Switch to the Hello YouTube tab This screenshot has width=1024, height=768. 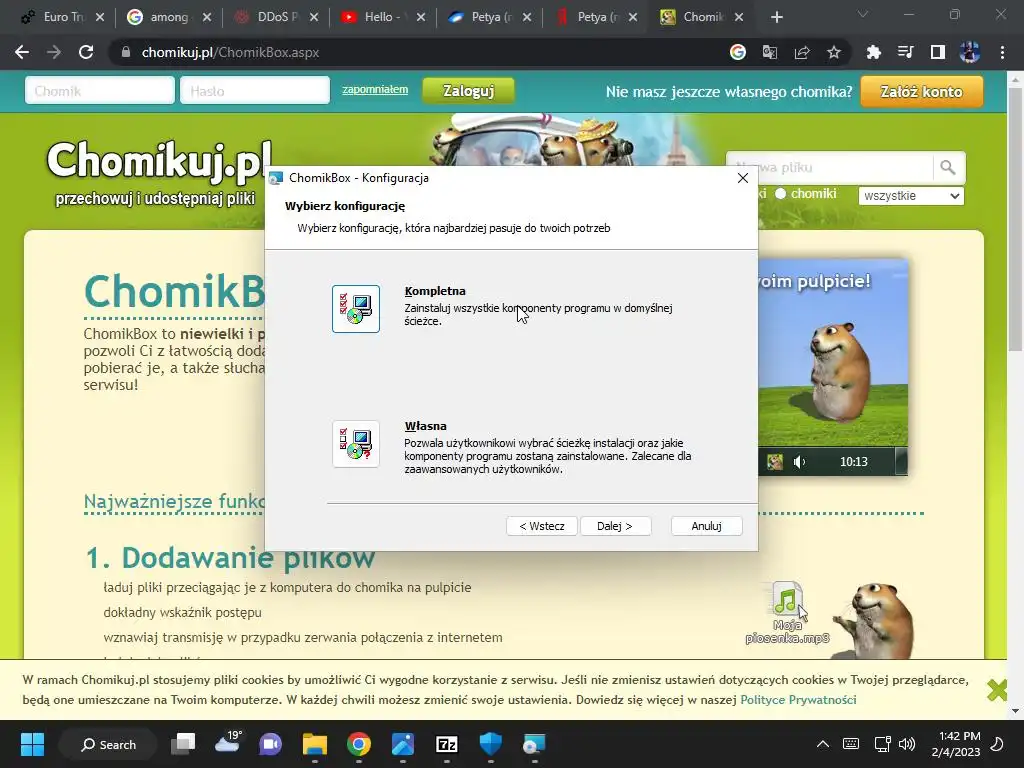383,17
